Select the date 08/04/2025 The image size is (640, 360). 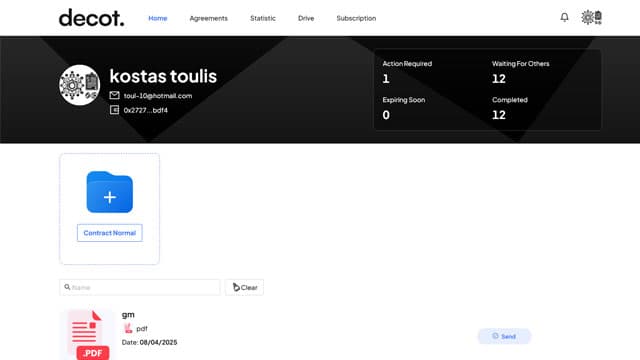(158, 342)
